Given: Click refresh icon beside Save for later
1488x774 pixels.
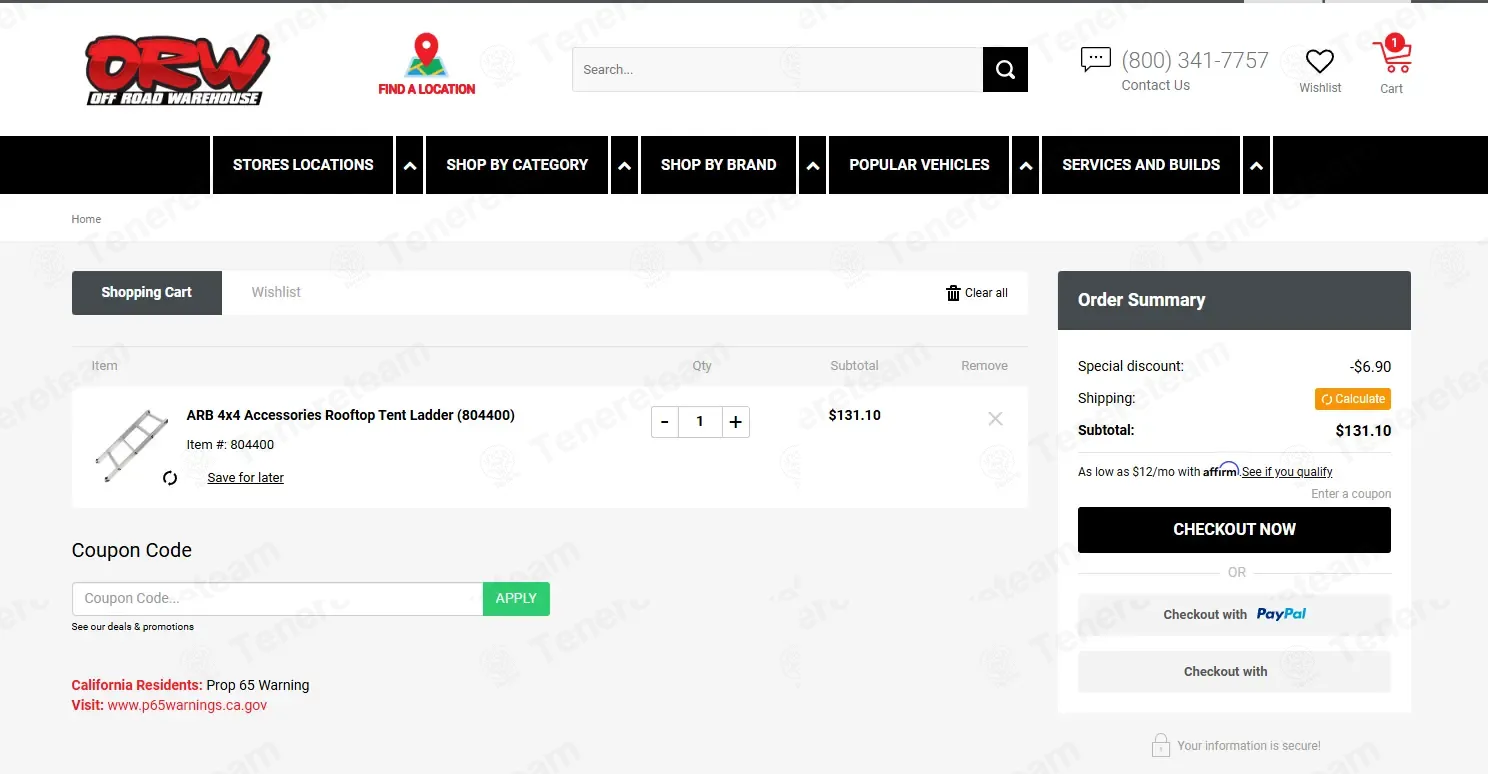Looking at the screenshot, I should pos(170,478).
